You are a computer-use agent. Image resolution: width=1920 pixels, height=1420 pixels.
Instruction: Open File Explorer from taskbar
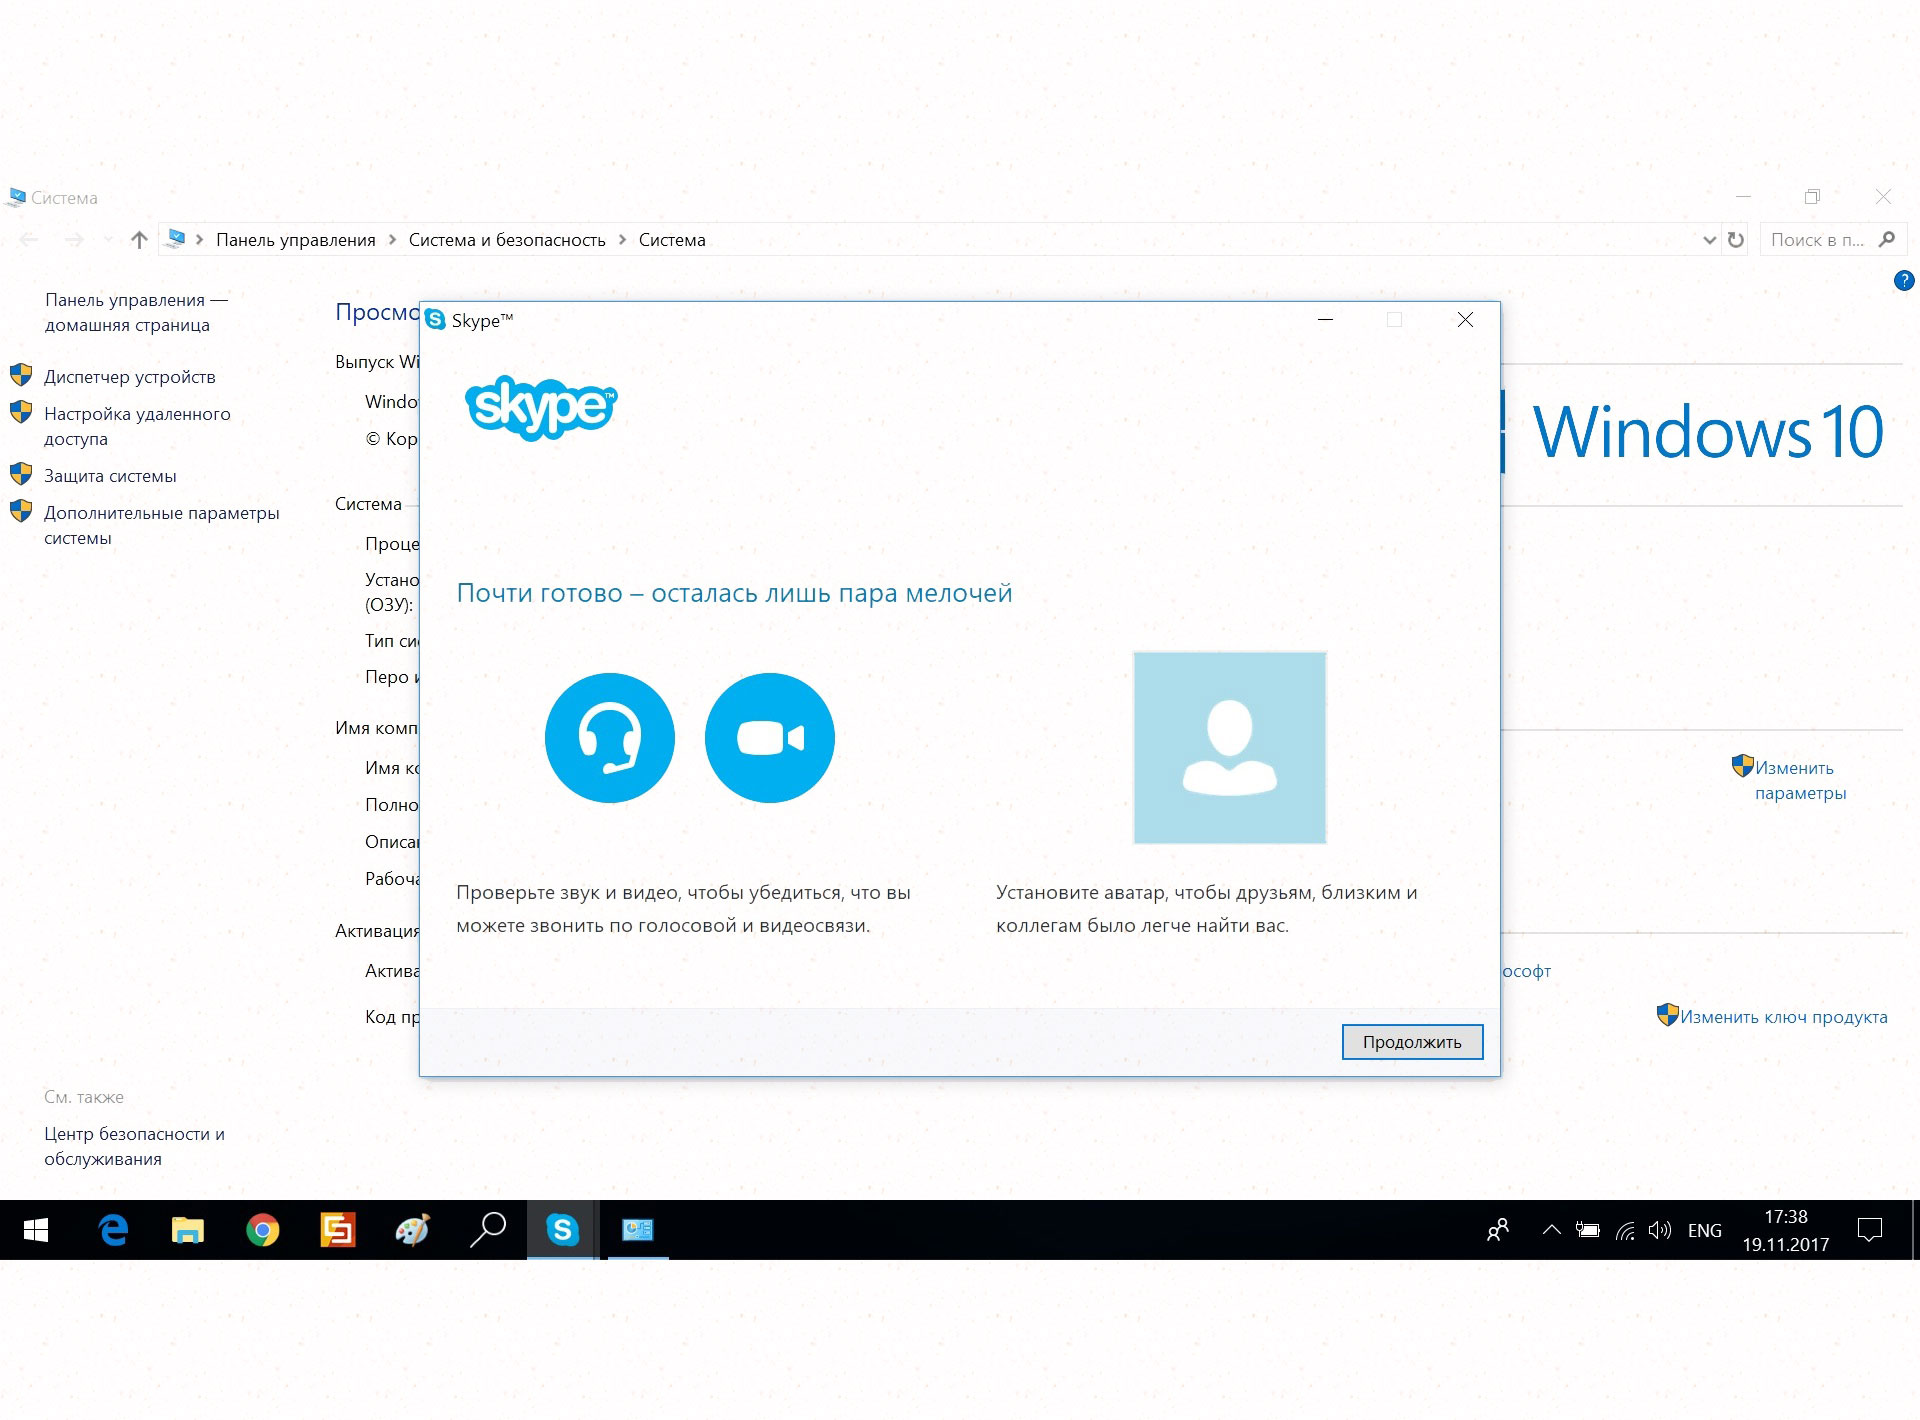pos(188,1230)
